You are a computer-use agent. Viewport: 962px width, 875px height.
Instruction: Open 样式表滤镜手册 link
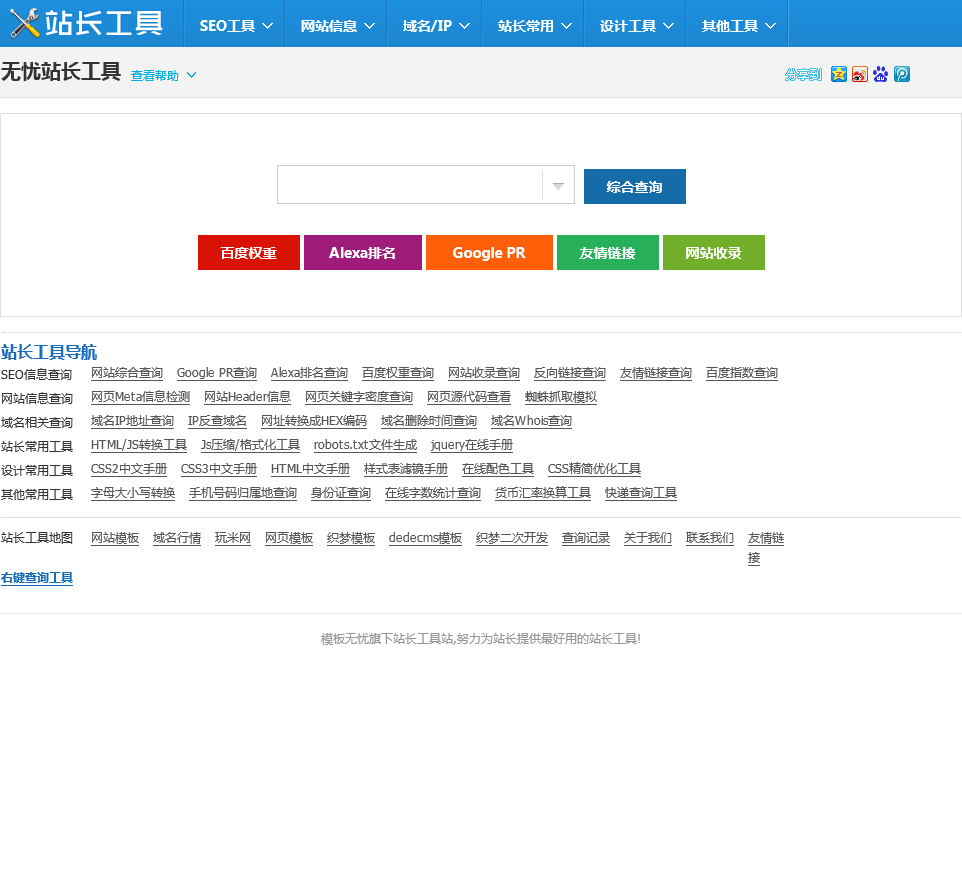[406, 469]
